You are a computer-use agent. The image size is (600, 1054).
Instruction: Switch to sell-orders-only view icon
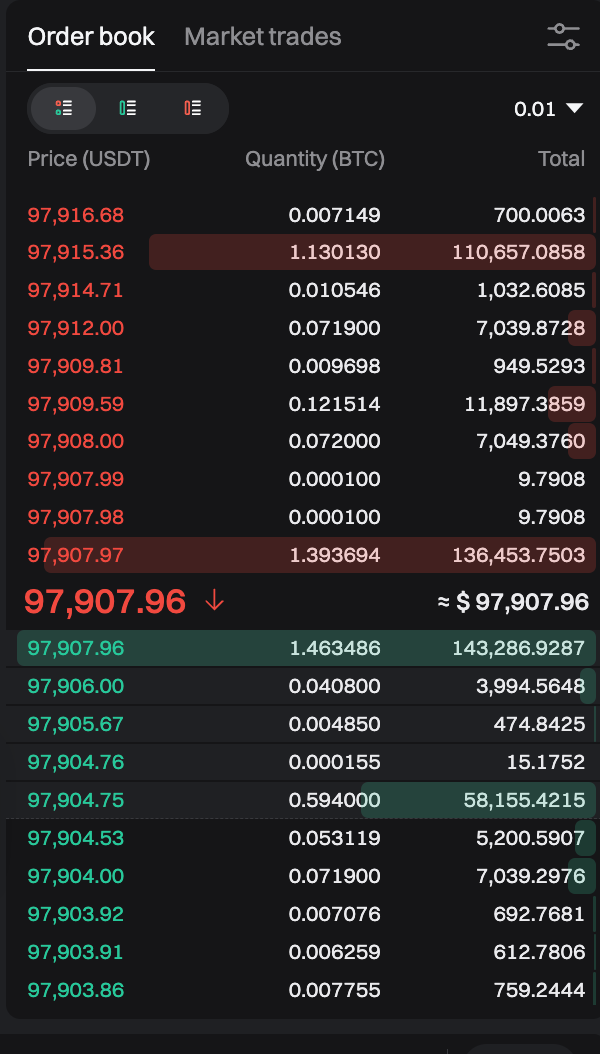[193, 108]
